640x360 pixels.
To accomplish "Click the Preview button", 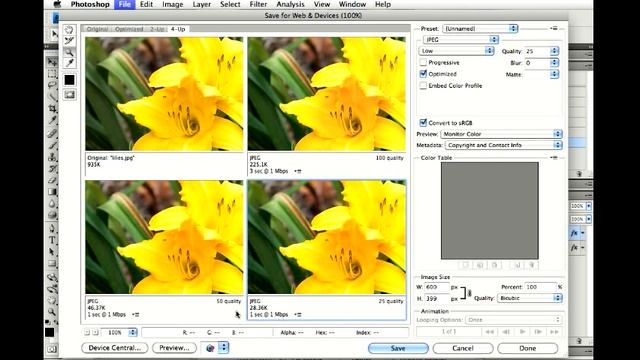I will click(174, 348).
